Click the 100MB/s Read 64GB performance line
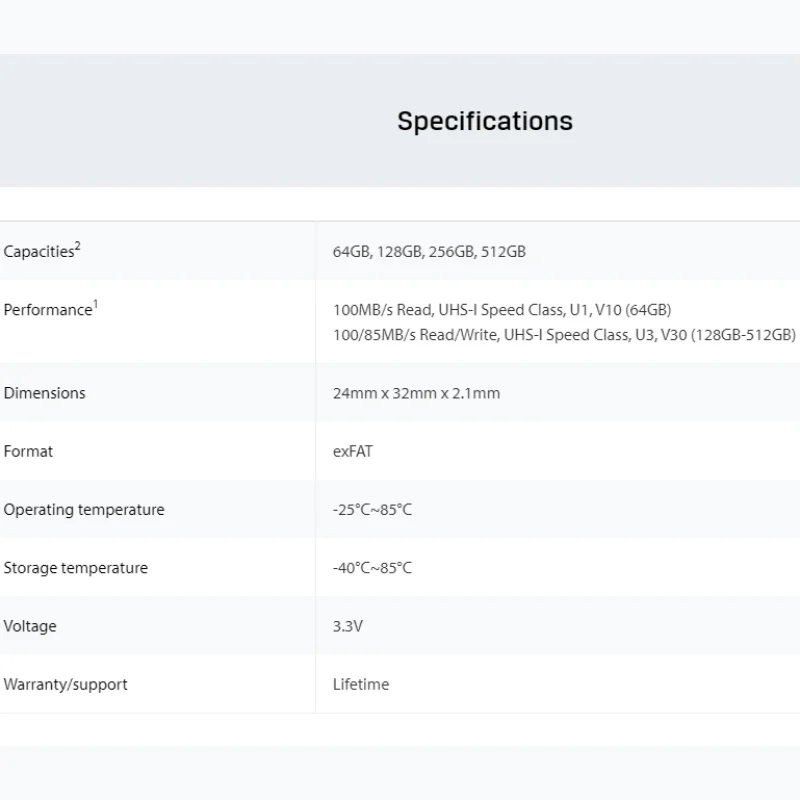The height and width of the screenshot is (800, 800). click(x=502, y=310)
